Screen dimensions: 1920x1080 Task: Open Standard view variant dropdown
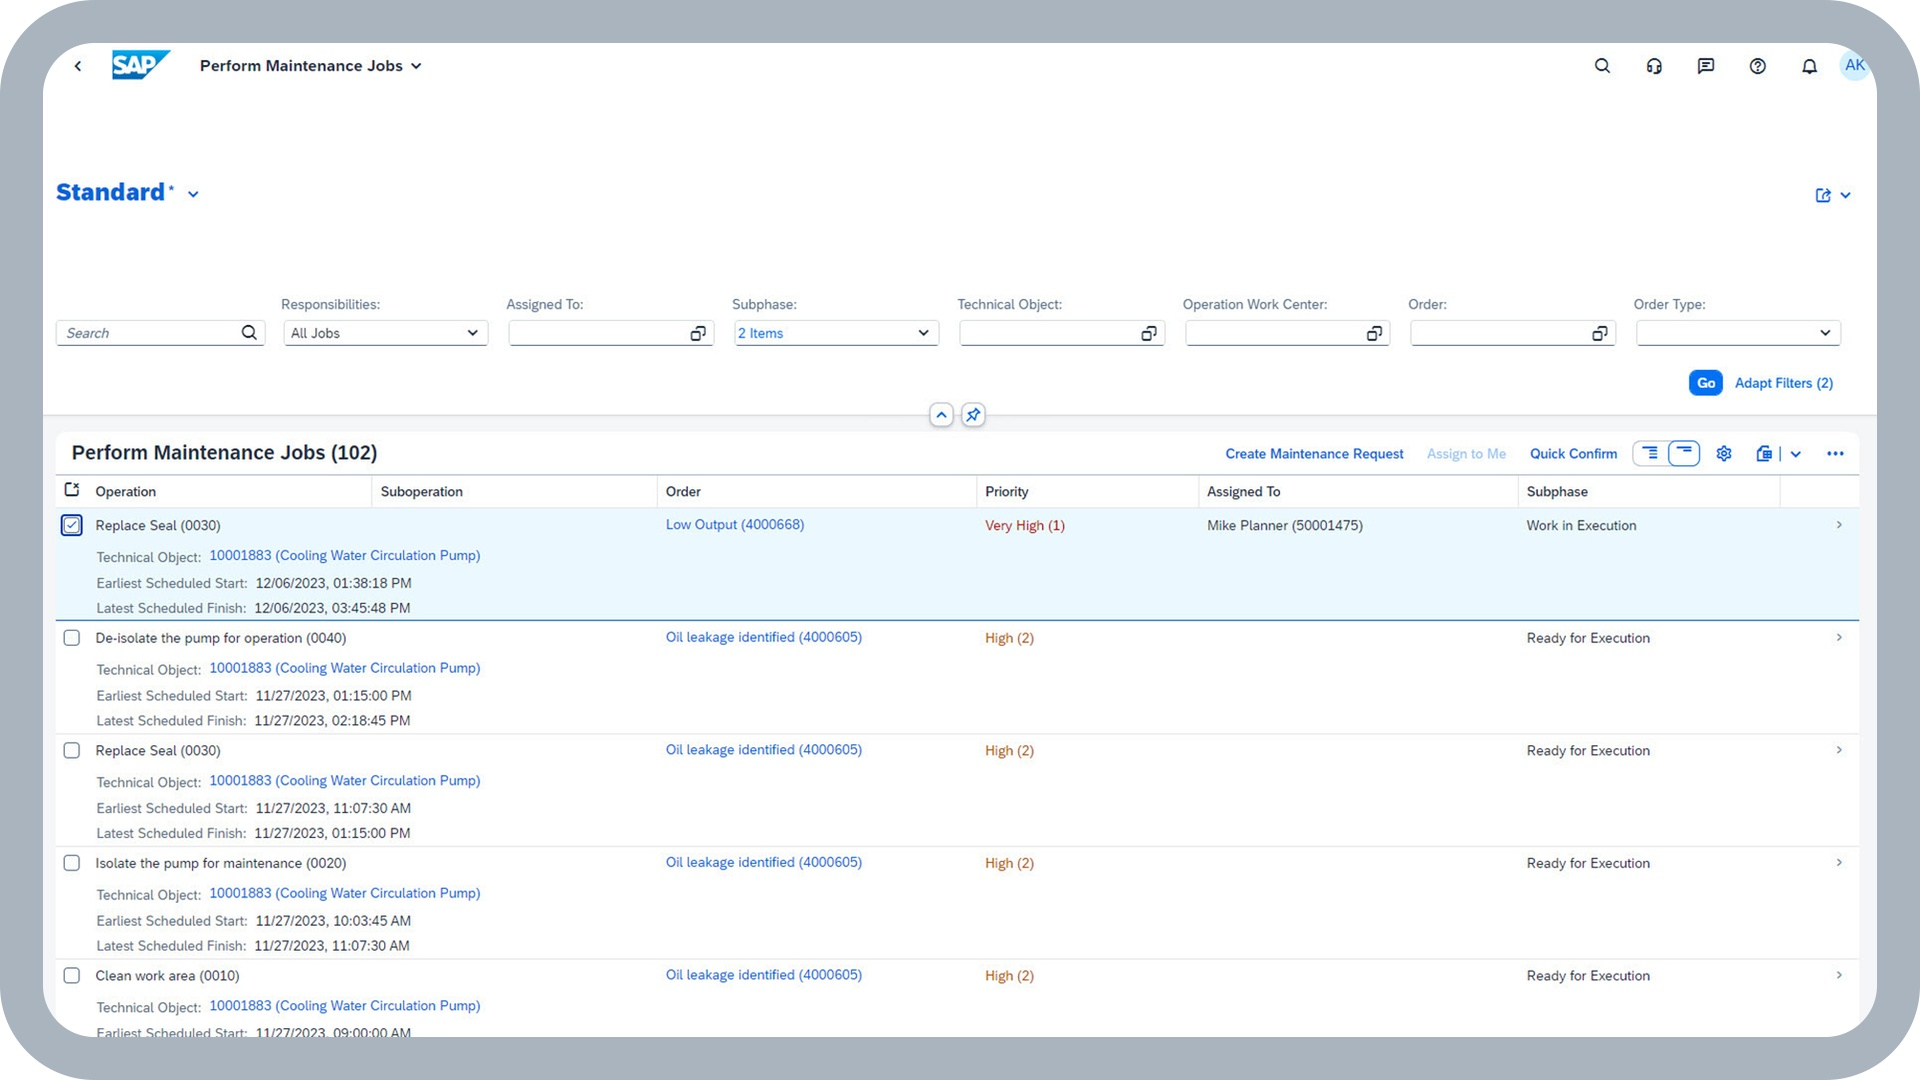(193, 195)
